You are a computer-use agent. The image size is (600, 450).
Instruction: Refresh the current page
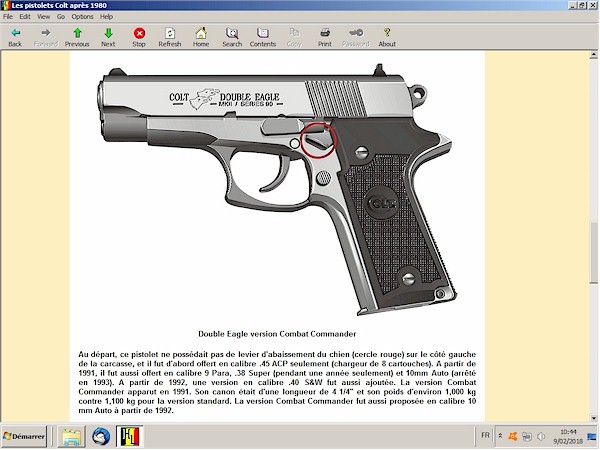170,37
